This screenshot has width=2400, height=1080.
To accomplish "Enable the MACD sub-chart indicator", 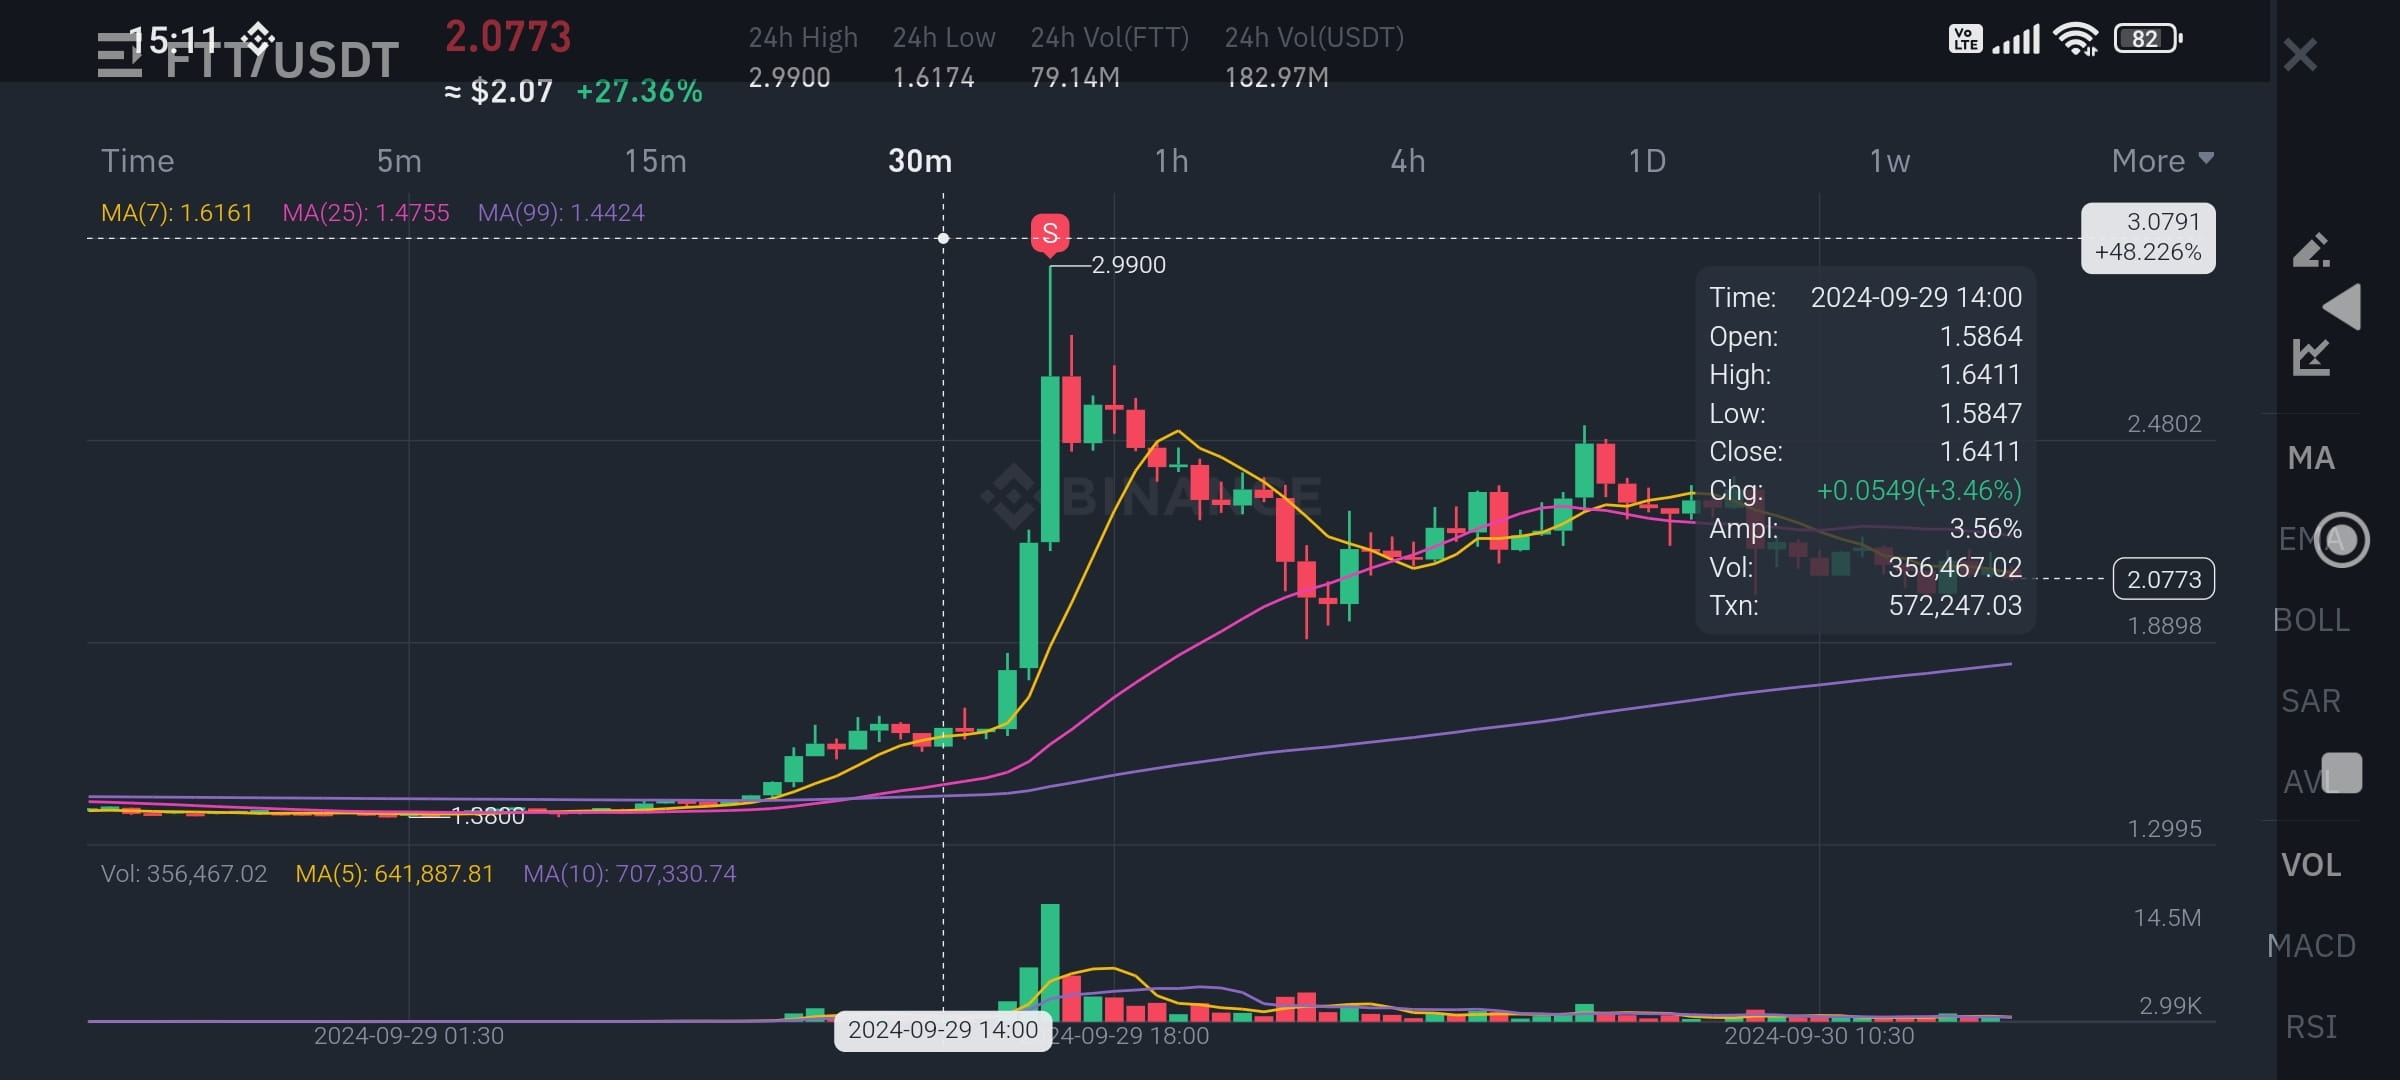I will pyautogui.click(x=2311, y=946).
